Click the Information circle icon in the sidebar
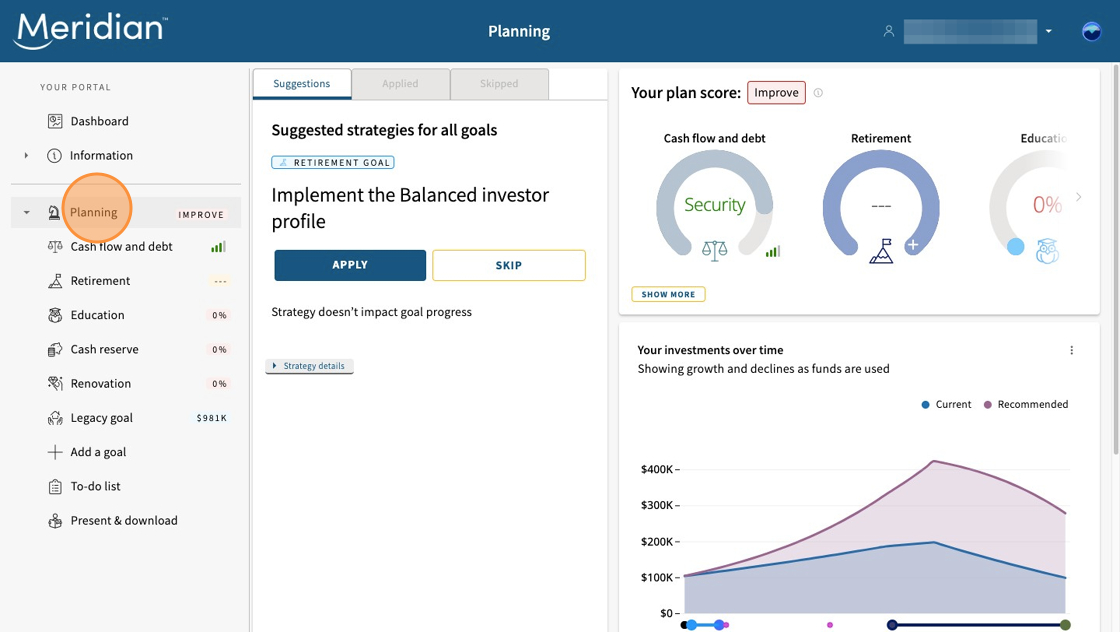The width and height of the screenshot is (1120, 632). point(54,156)
